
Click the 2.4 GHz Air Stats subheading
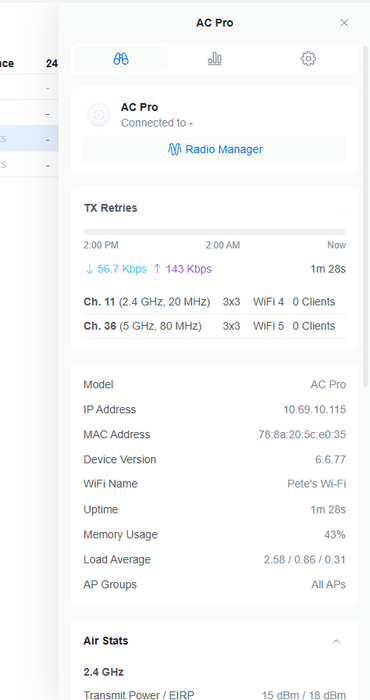pos(104,672)
